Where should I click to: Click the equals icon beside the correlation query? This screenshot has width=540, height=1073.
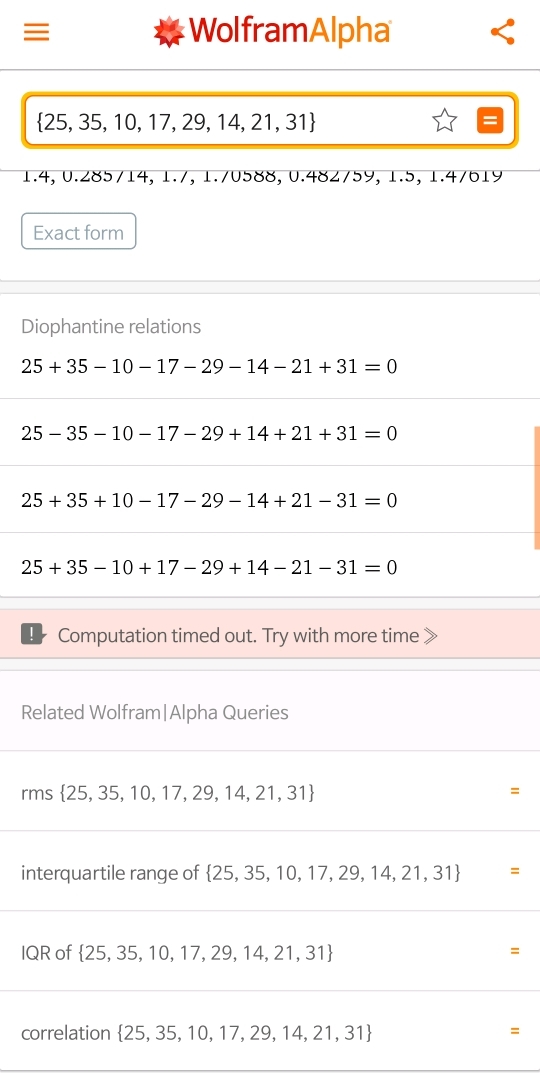point(515,1031)
